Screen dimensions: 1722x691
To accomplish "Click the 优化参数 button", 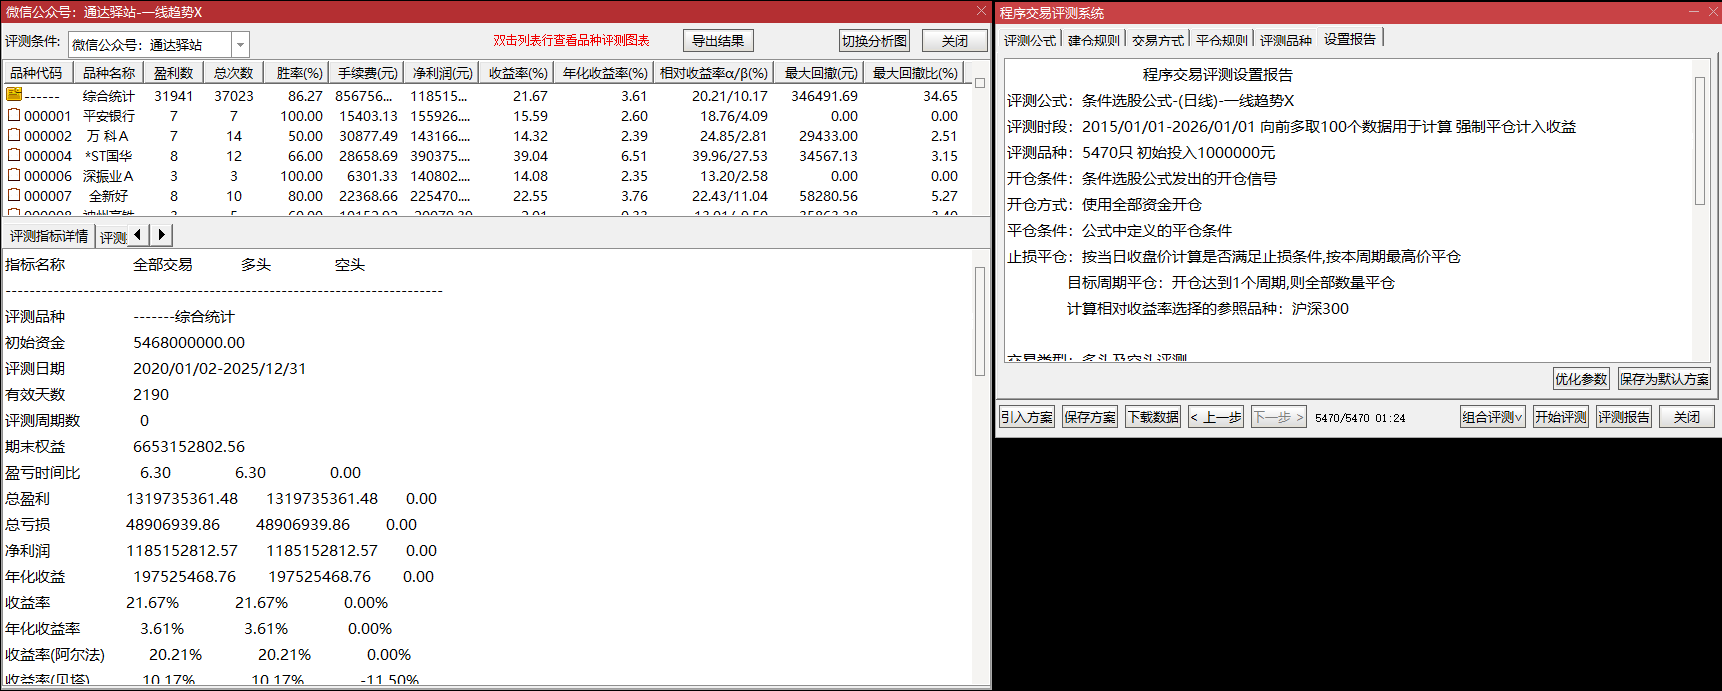I will 1581,379.
